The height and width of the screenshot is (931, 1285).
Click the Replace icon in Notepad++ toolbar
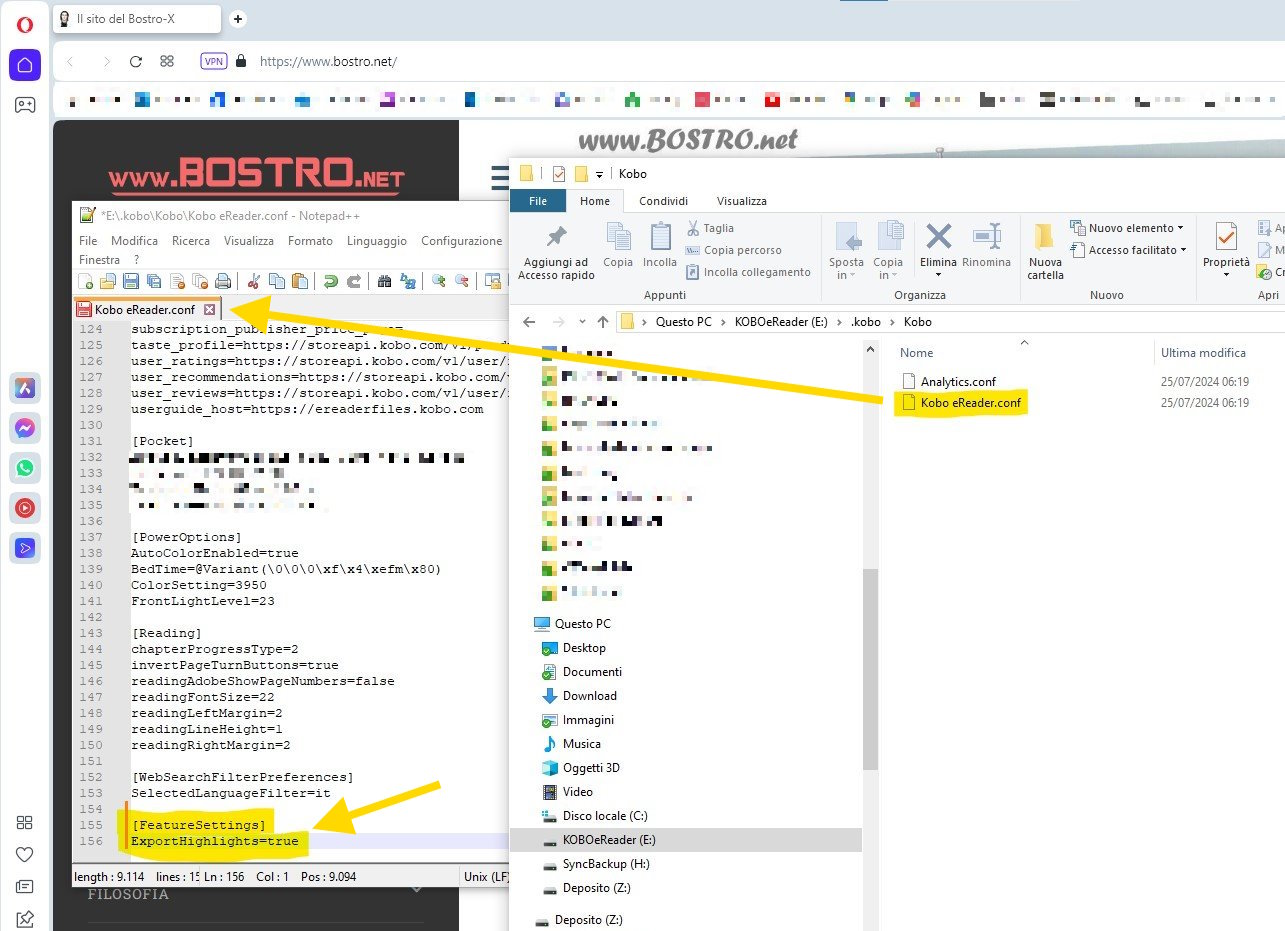(407, 281)
